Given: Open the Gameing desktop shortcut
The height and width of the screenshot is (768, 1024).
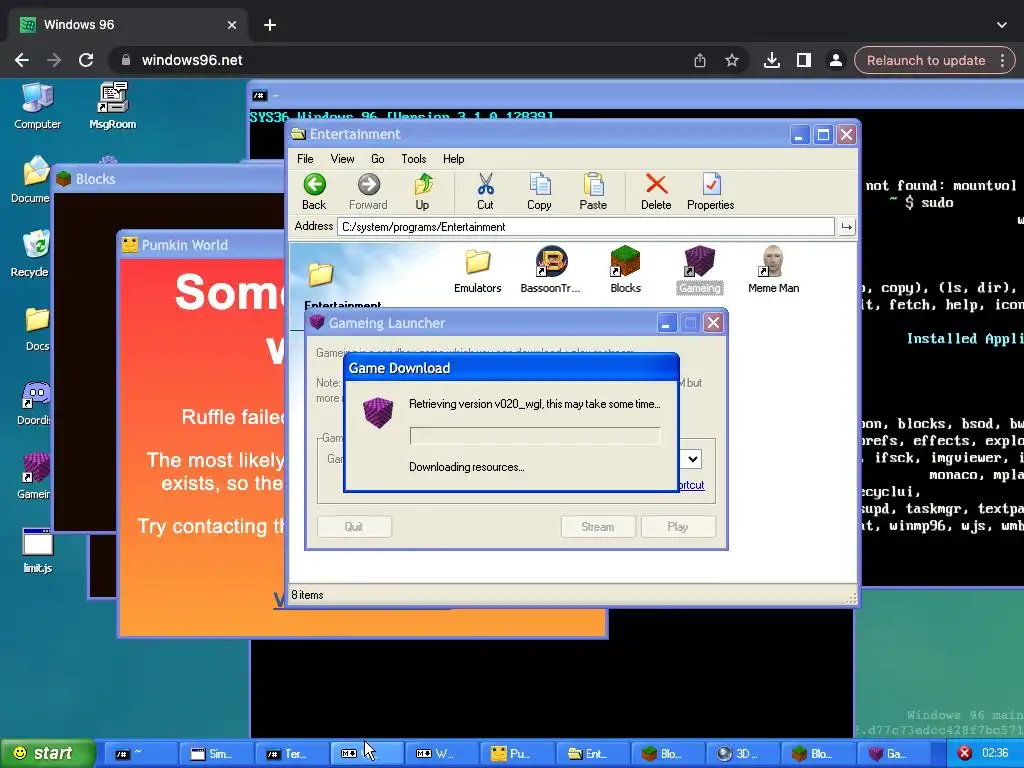Looking at the screenshot, I should pyautogui.click(x=34, y=477).
